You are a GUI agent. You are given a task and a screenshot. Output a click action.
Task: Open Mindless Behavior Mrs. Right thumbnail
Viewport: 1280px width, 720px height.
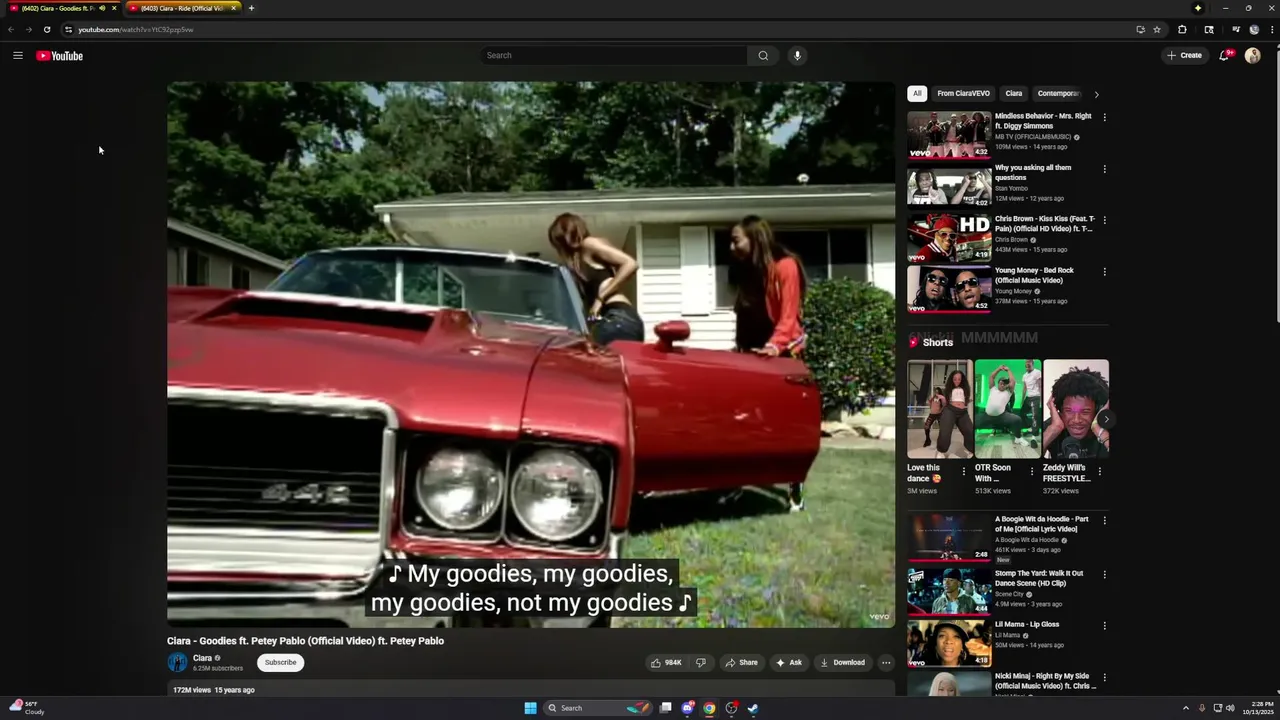coord(949,135)
